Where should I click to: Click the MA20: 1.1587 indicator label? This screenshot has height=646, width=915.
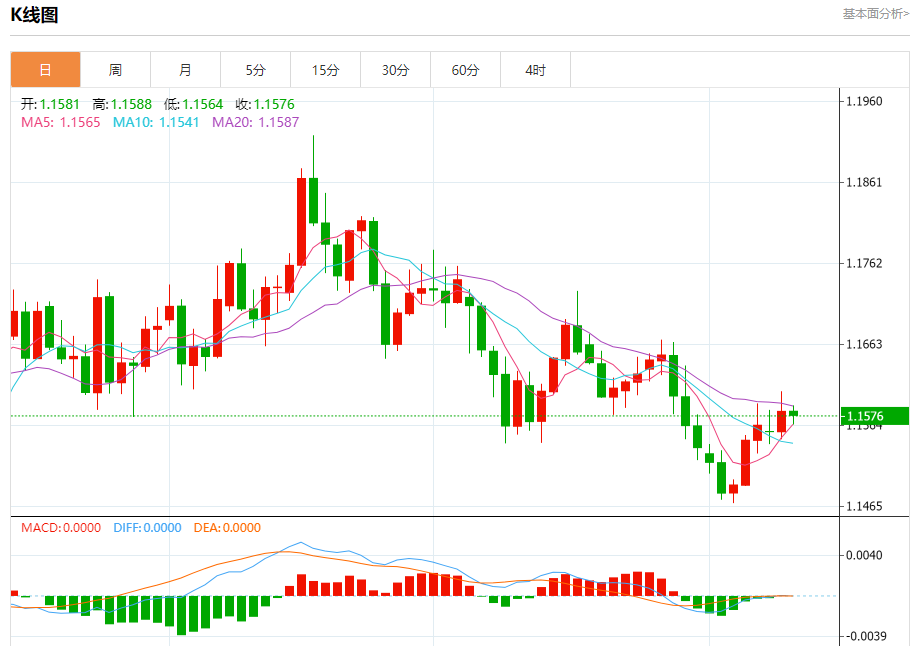coord(256,122)
